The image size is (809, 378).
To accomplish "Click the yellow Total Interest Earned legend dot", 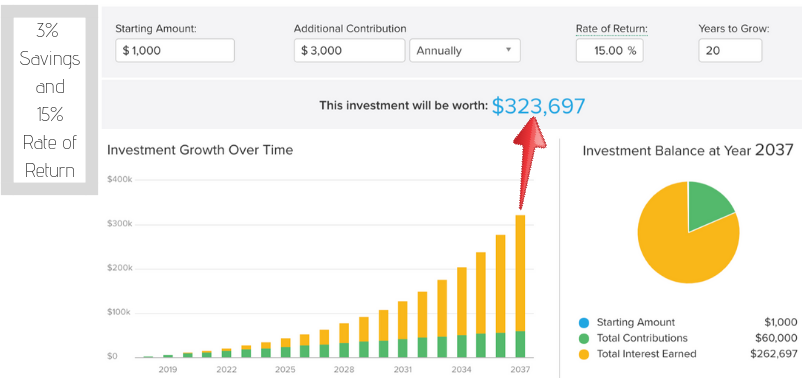I will pyautogui.click(x=584, y=354).
